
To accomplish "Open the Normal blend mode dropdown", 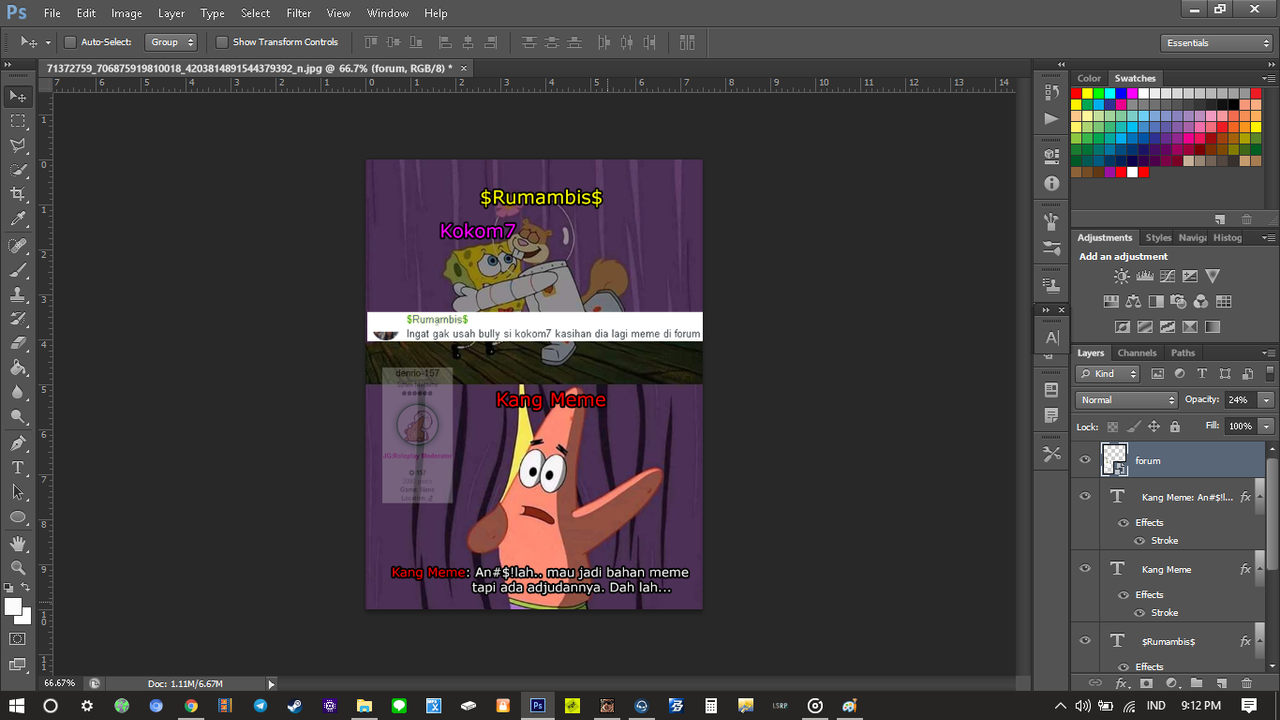I will (x=1128, y=400).
